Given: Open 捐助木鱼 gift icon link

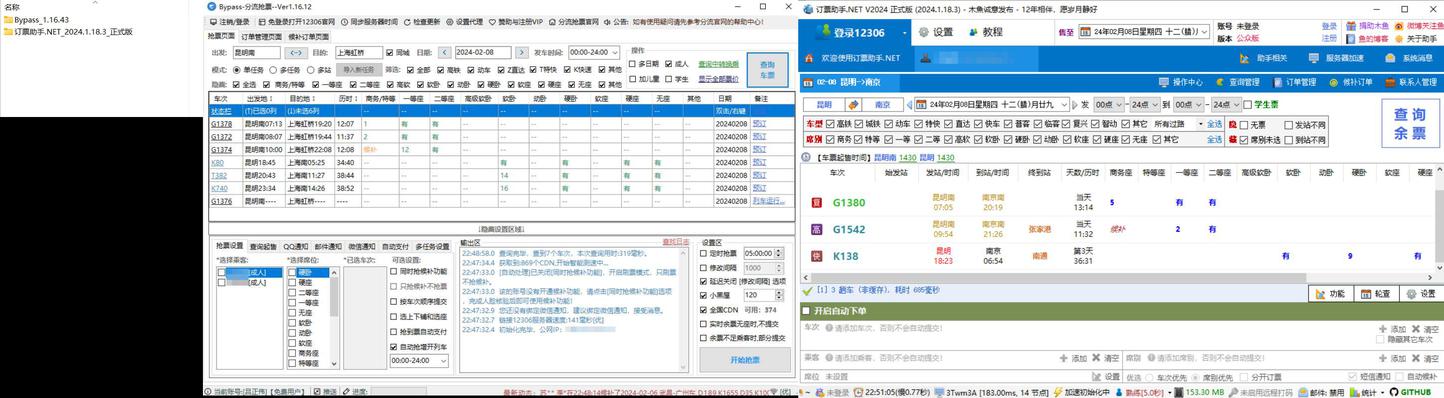Looking at the screenshot, I should point(1350,26).
